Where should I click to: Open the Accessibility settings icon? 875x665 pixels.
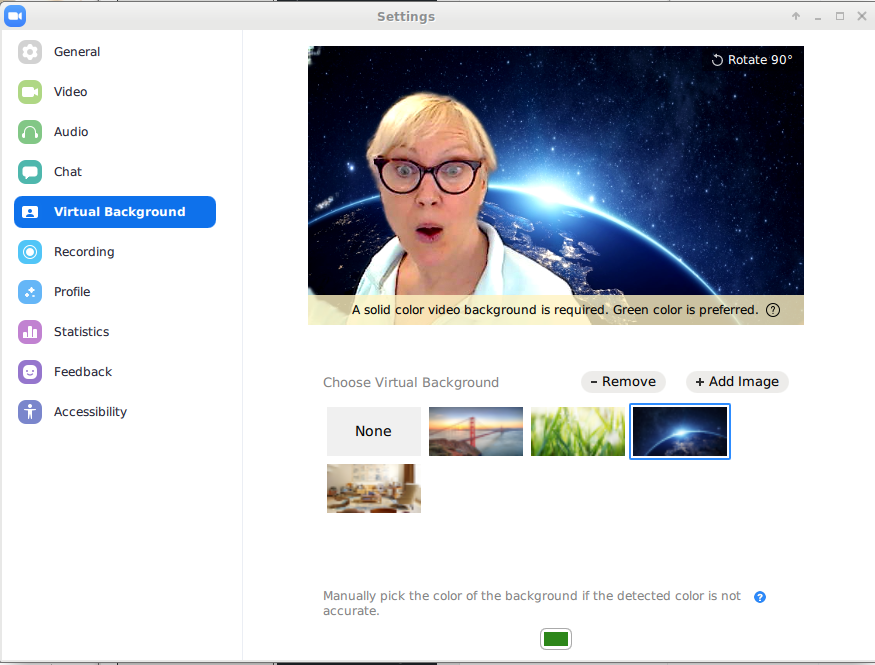pos(30,412)
